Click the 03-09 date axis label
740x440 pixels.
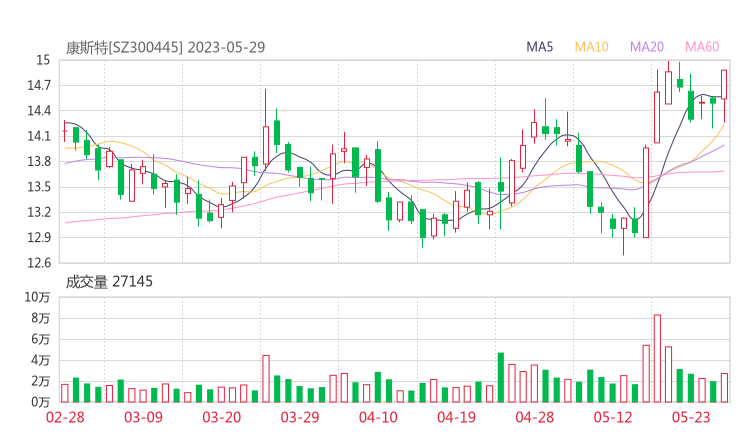(x=143, y=417)
